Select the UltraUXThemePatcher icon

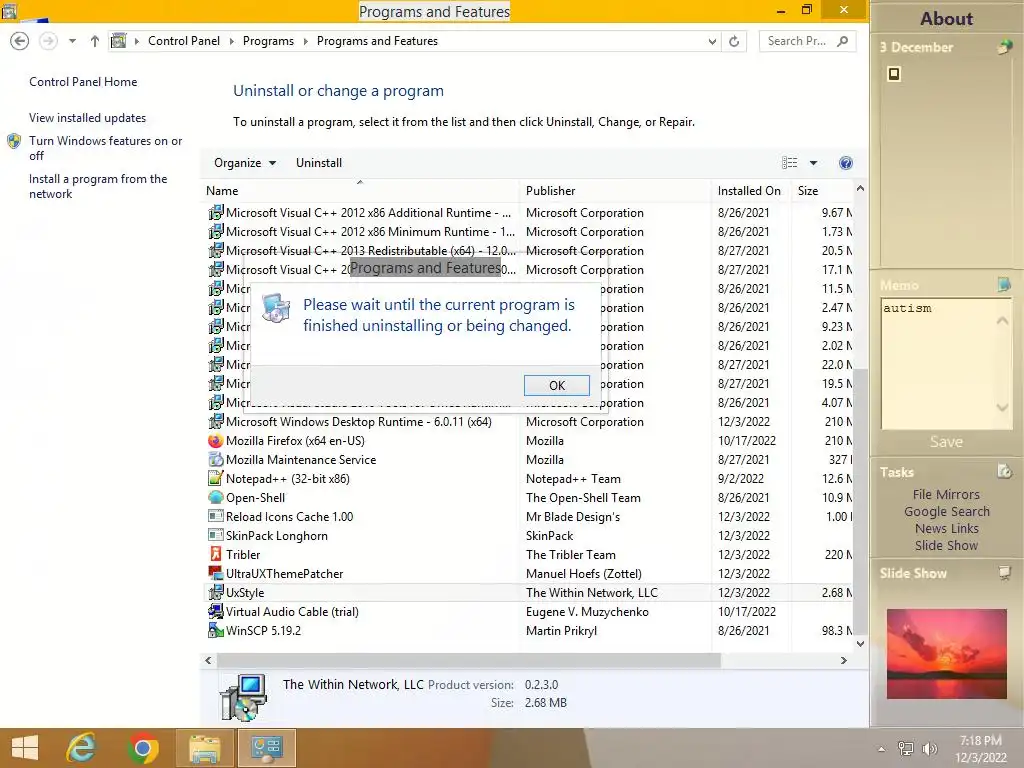(216, 573)
